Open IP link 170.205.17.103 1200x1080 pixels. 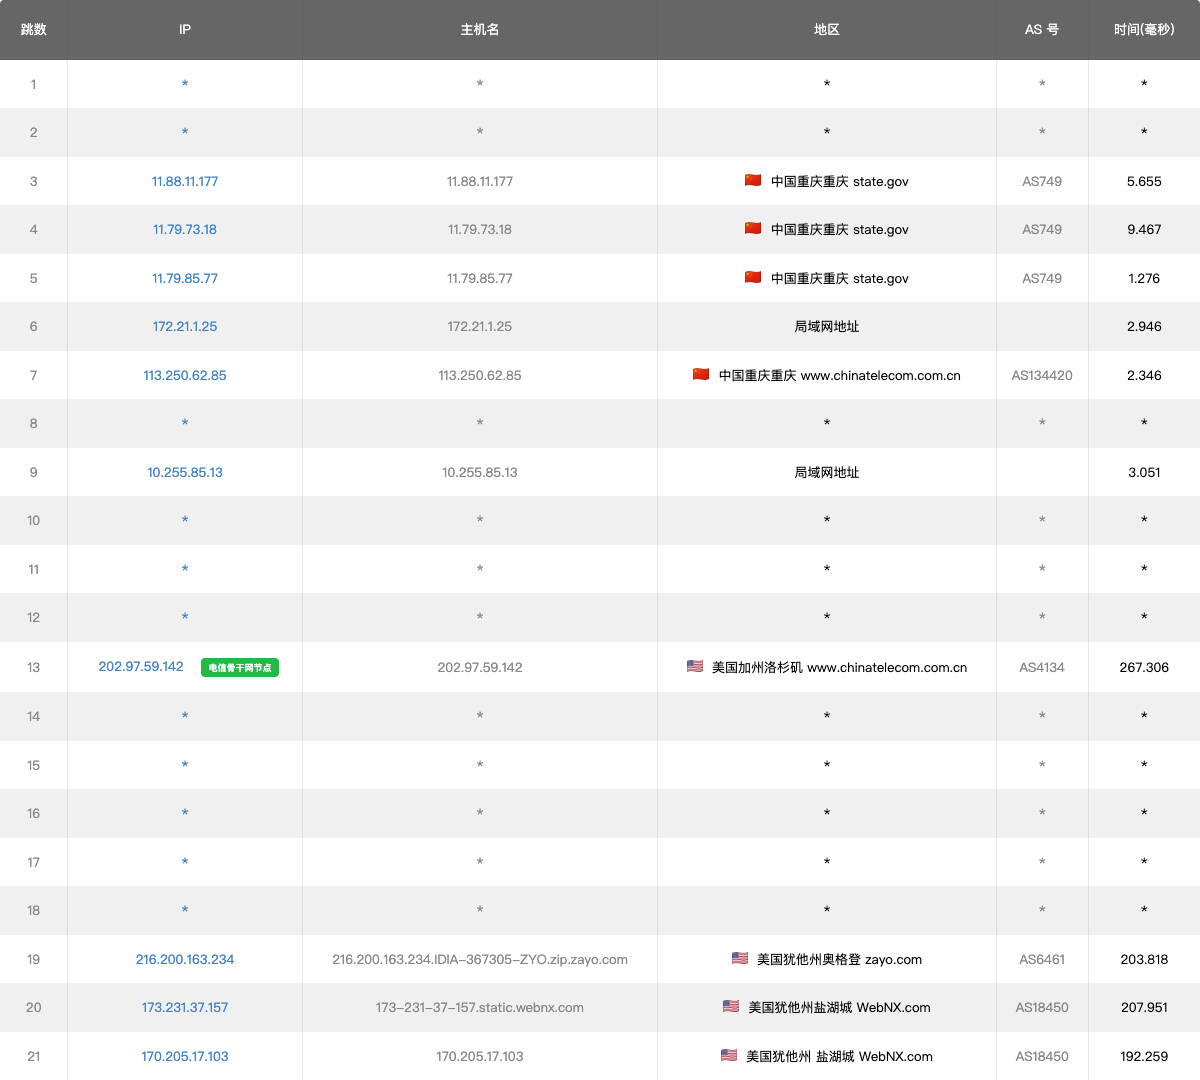185,1056
